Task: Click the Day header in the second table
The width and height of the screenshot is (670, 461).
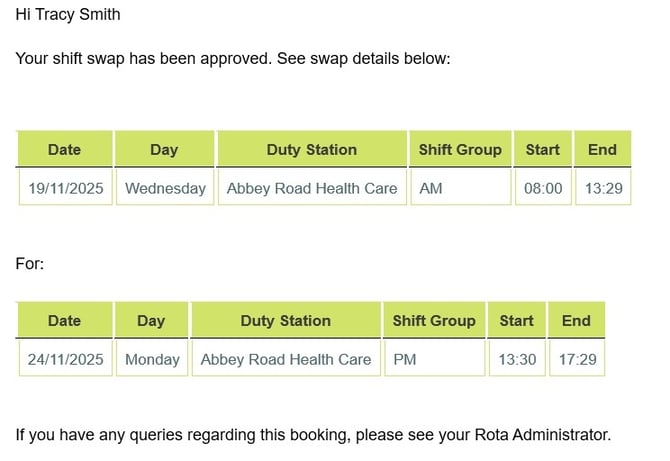Action: (151, 321)
